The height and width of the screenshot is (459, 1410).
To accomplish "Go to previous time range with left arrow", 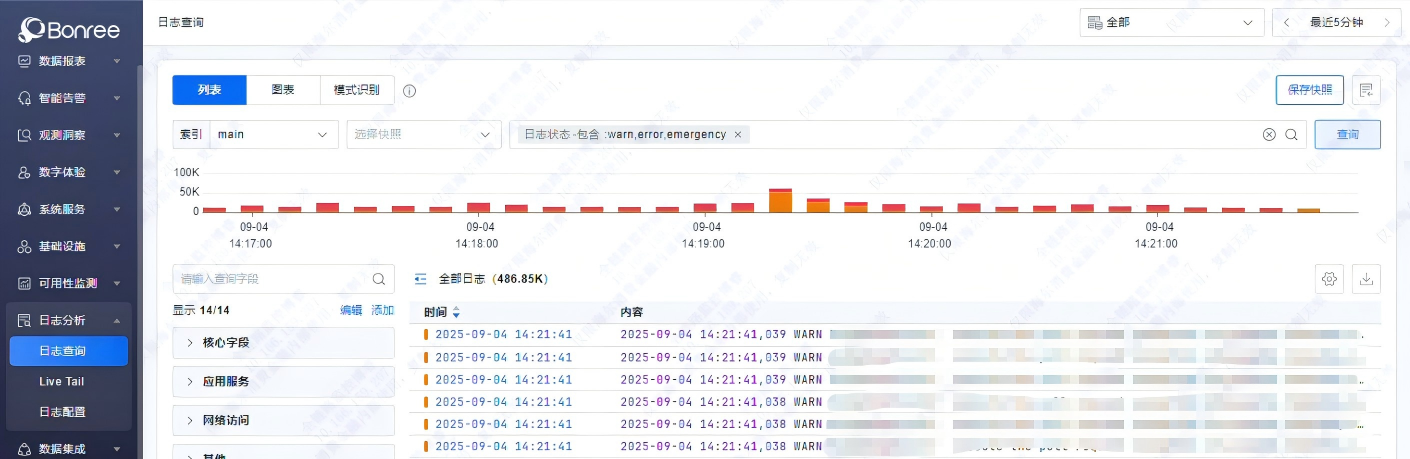I will click(1286, 22).
